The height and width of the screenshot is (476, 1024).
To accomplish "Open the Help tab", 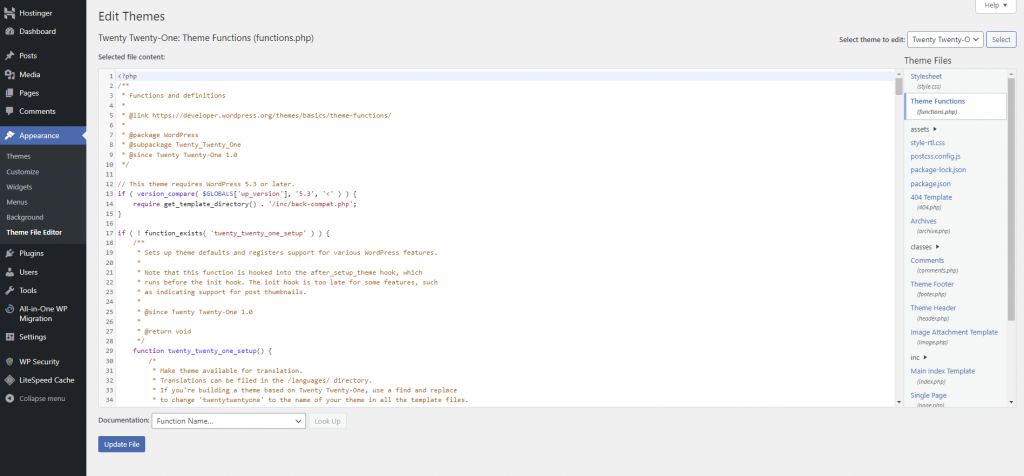I will tap(995, 6).
